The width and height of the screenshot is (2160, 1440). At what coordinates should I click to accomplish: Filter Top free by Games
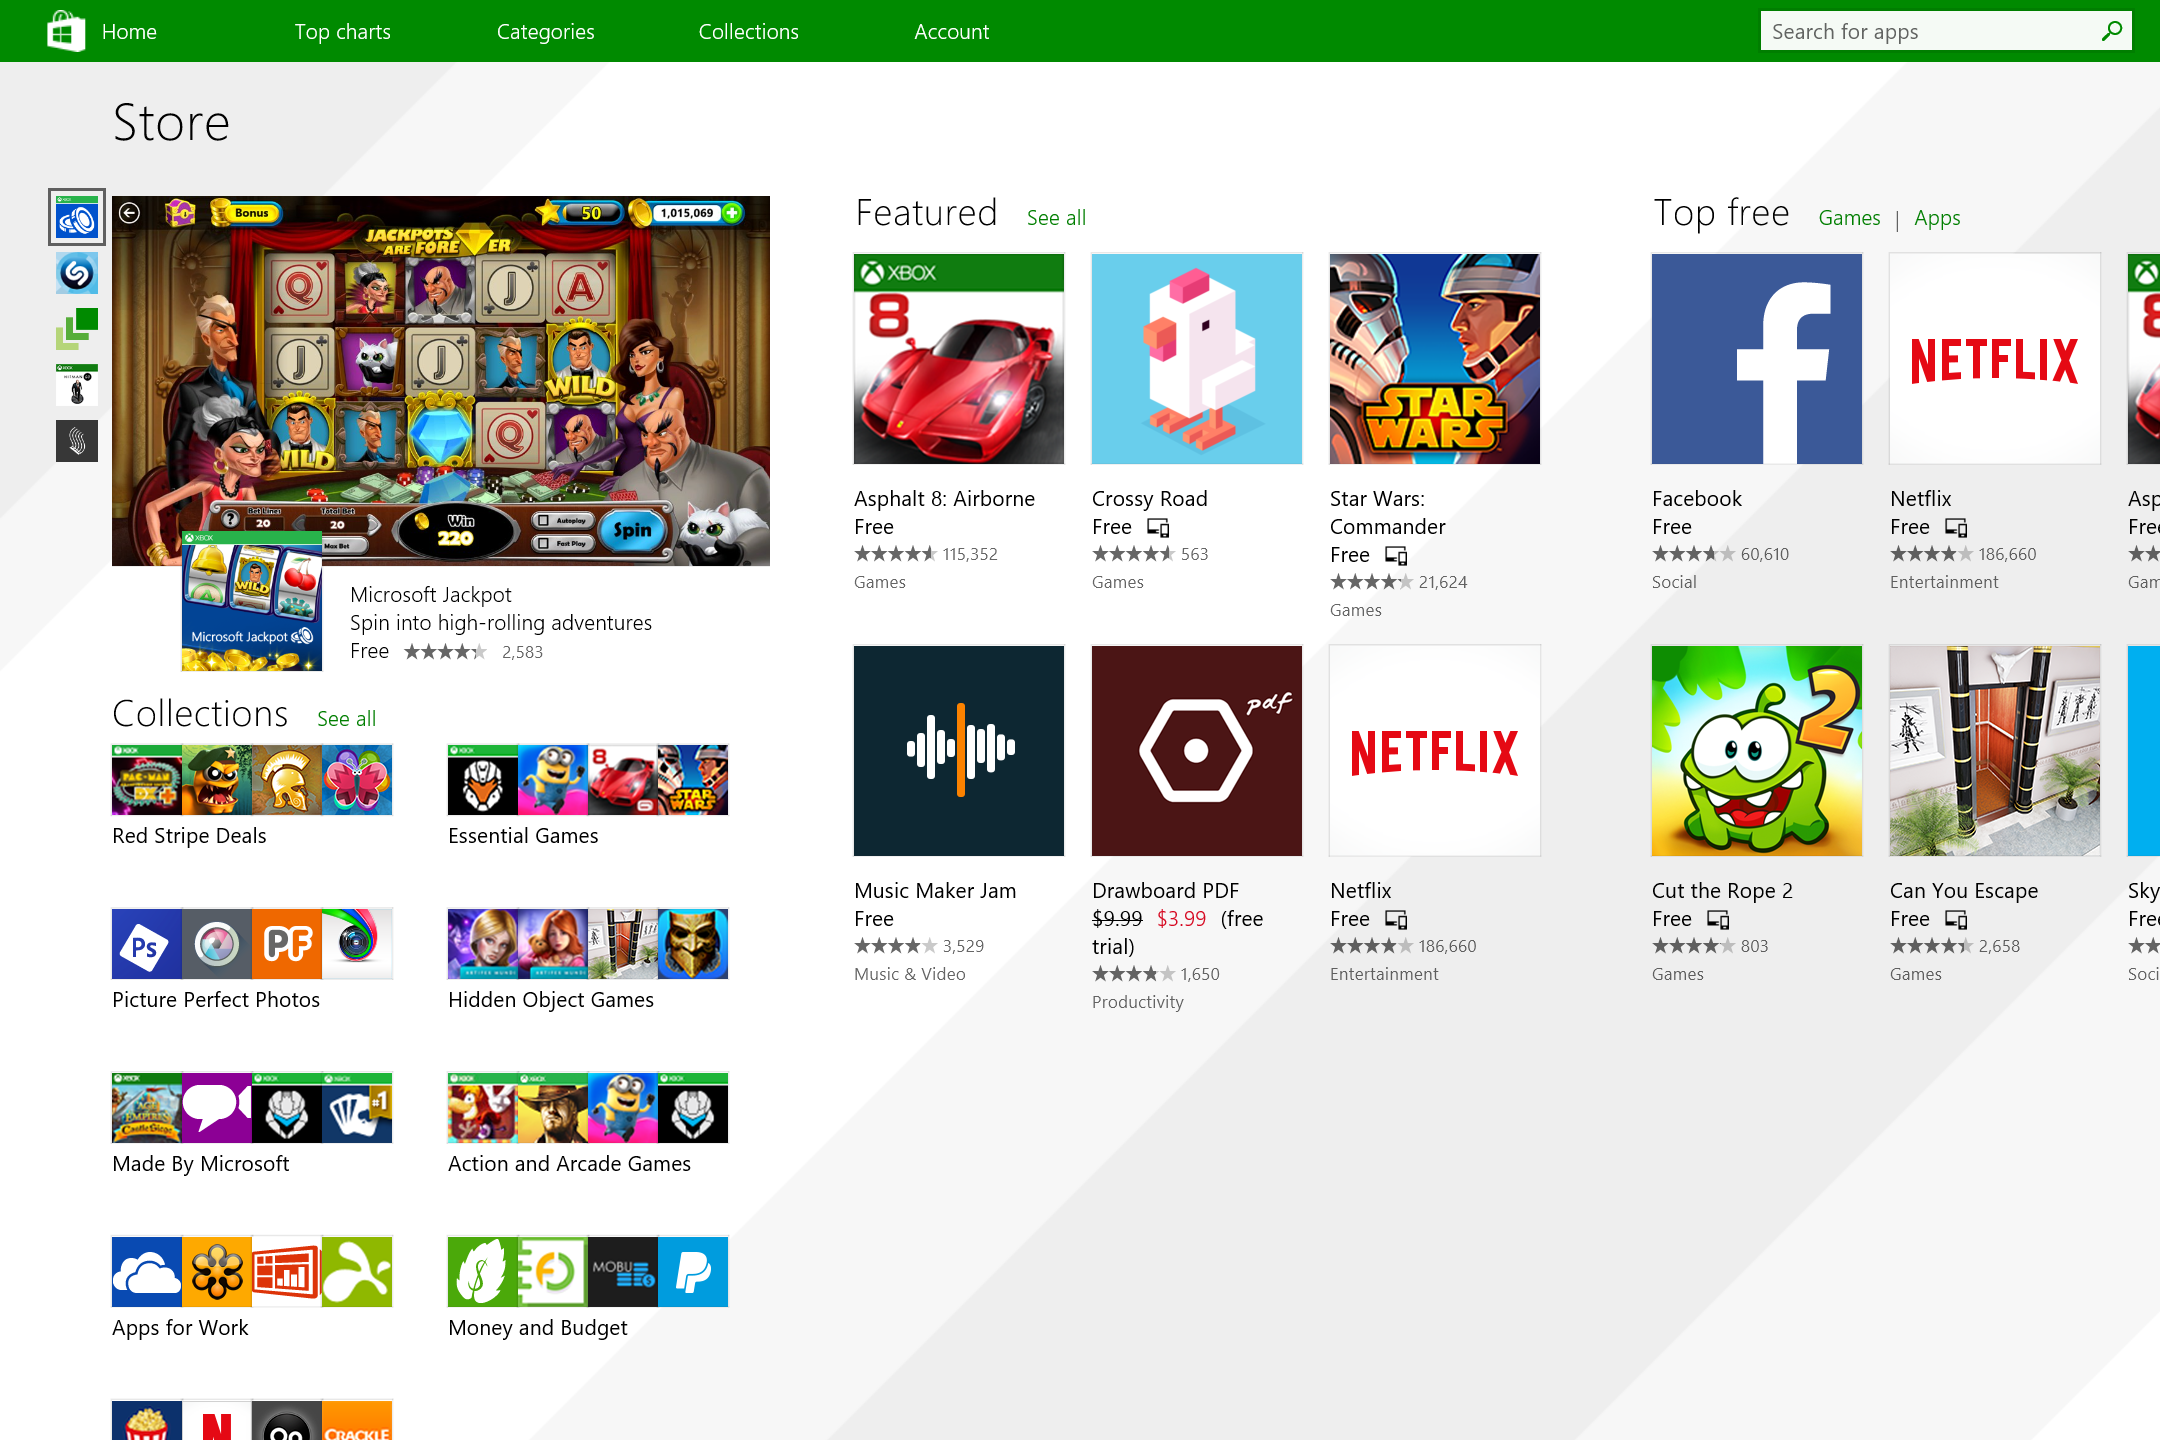tap(1849, 217)
